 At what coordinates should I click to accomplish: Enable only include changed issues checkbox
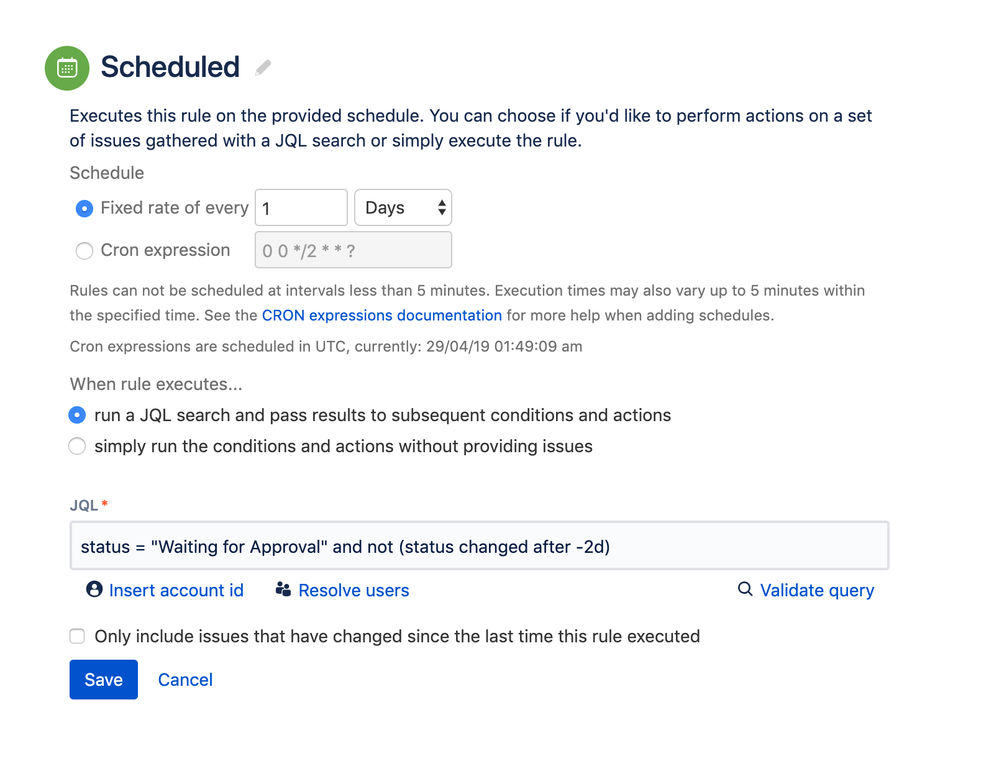[77, 637]
